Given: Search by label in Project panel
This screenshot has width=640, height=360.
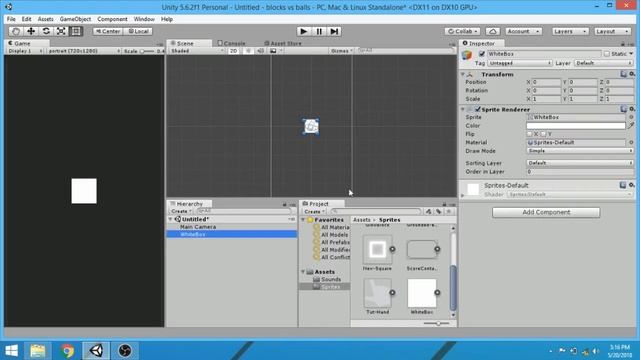Looking at the screenshot, I should pyautogui.click(x=438, y=211).
